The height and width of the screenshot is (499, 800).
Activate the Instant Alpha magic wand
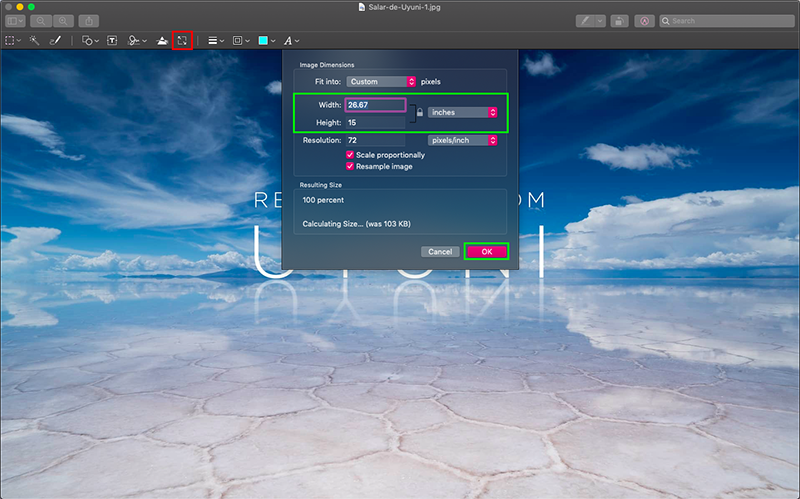coord(34,40)
